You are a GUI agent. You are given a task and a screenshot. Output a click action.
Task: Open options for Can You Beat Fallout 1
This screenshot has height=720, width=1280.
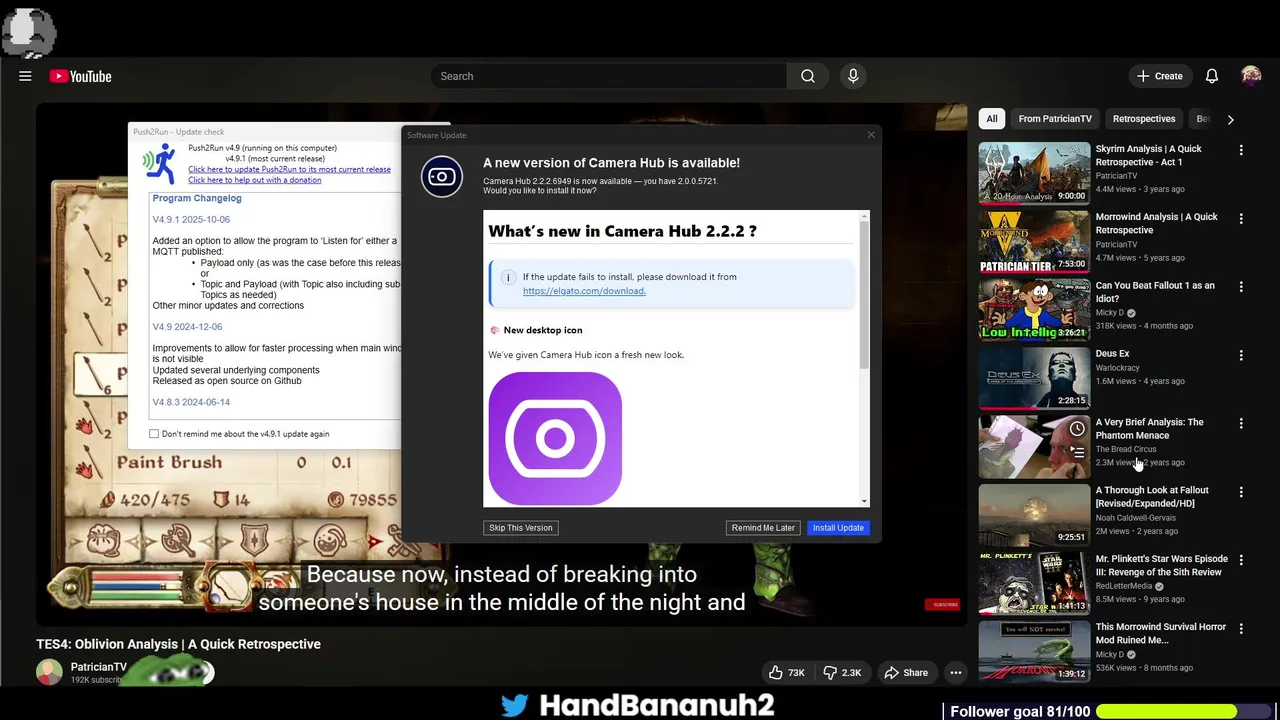click(1241, 286)
